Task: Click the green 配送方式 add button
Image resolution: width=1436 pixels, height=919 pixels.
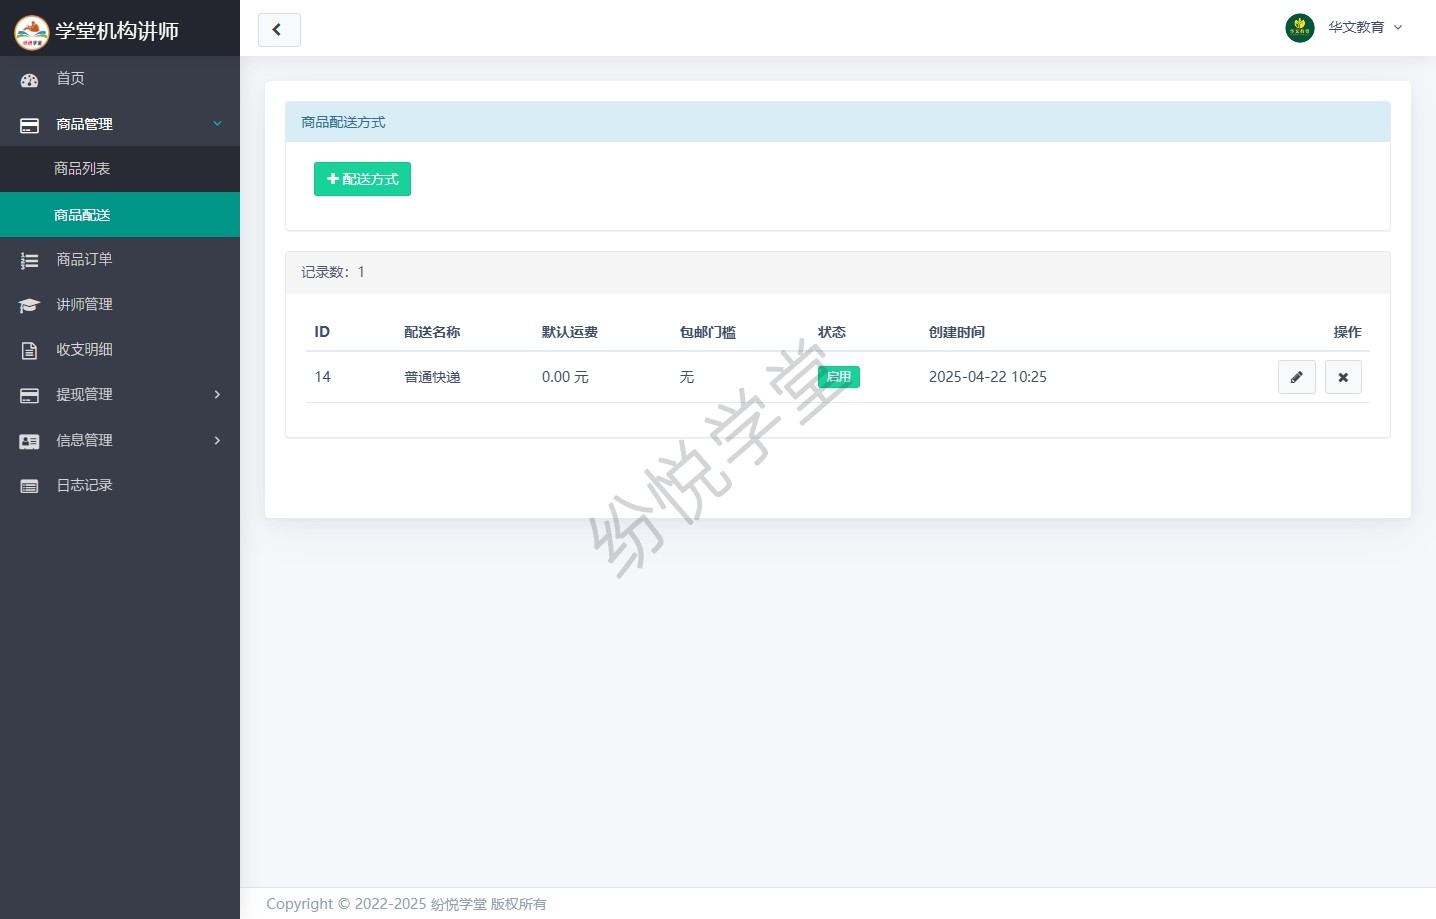Action: pos(362,179)
